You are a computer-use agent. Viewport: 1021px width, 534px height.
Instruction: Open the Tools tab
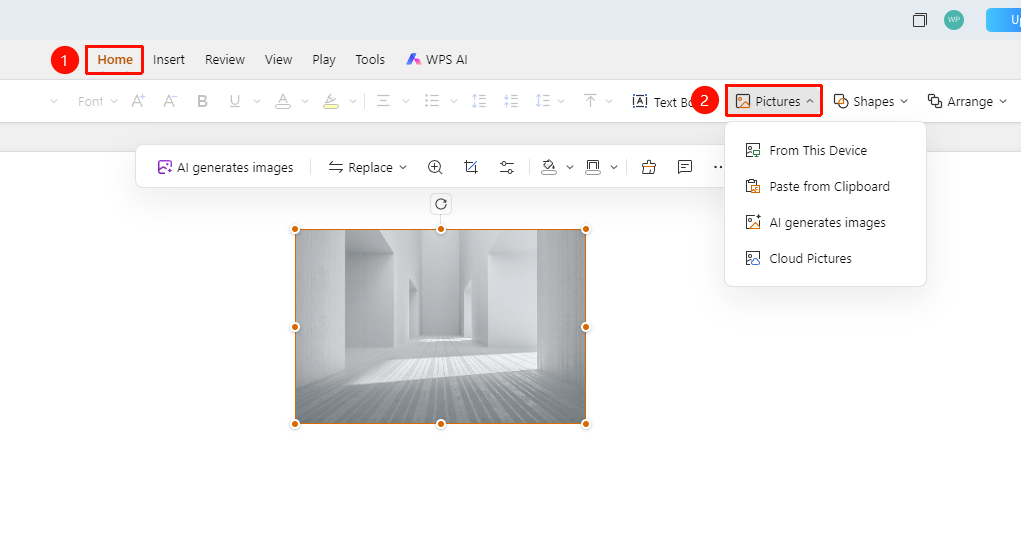coord(370,60)
